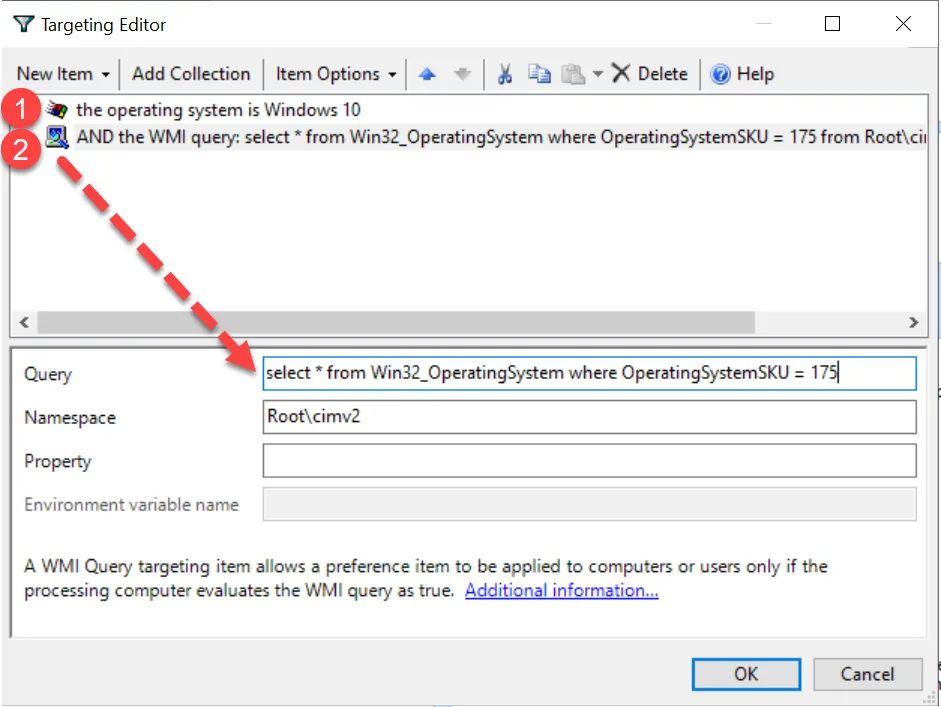Click the blue move up arrow
This screenshot has height=707, width=941.
tap(427, 74)
